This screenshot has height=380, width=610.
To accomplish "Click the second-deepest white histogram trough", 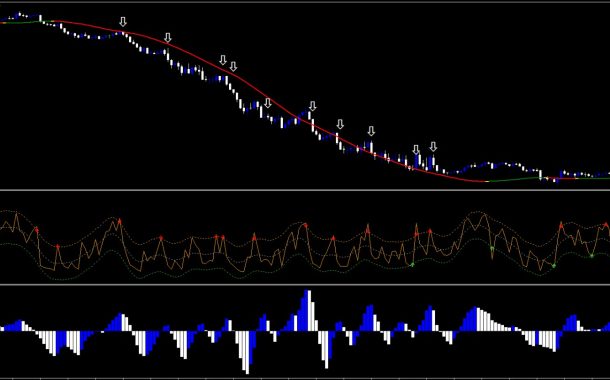I will (x=326, y=349).
